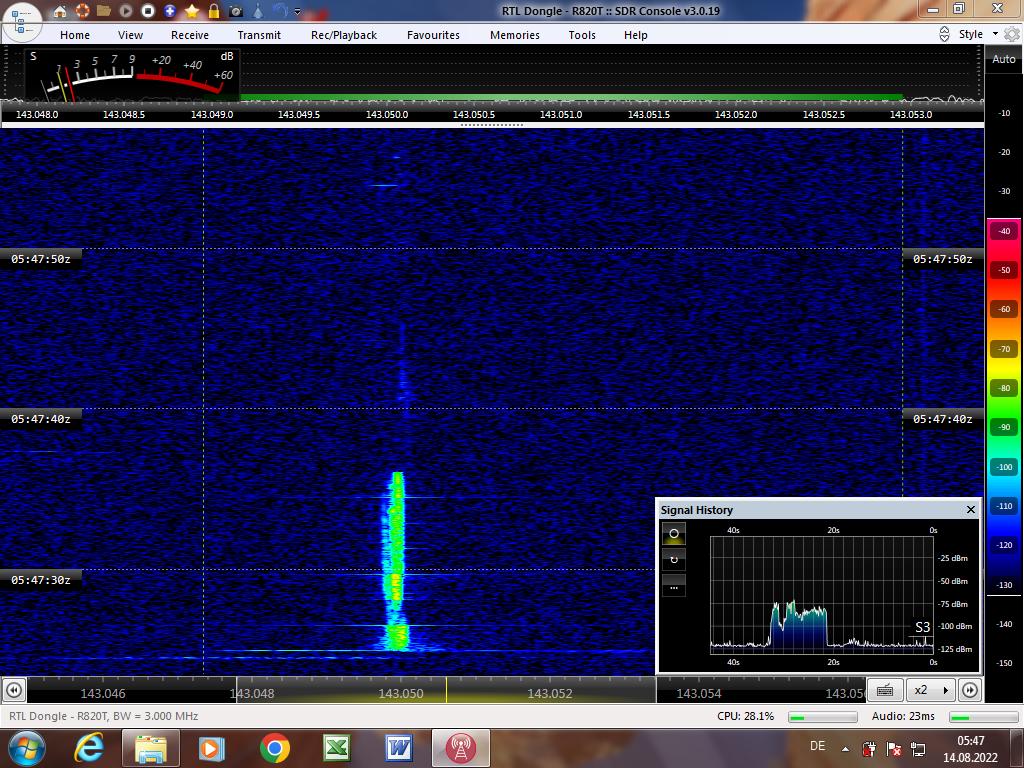Click the gray play icon in quick toolbar
The width and height of the screenshot is (1024, 768).
(x=126, y=10)
